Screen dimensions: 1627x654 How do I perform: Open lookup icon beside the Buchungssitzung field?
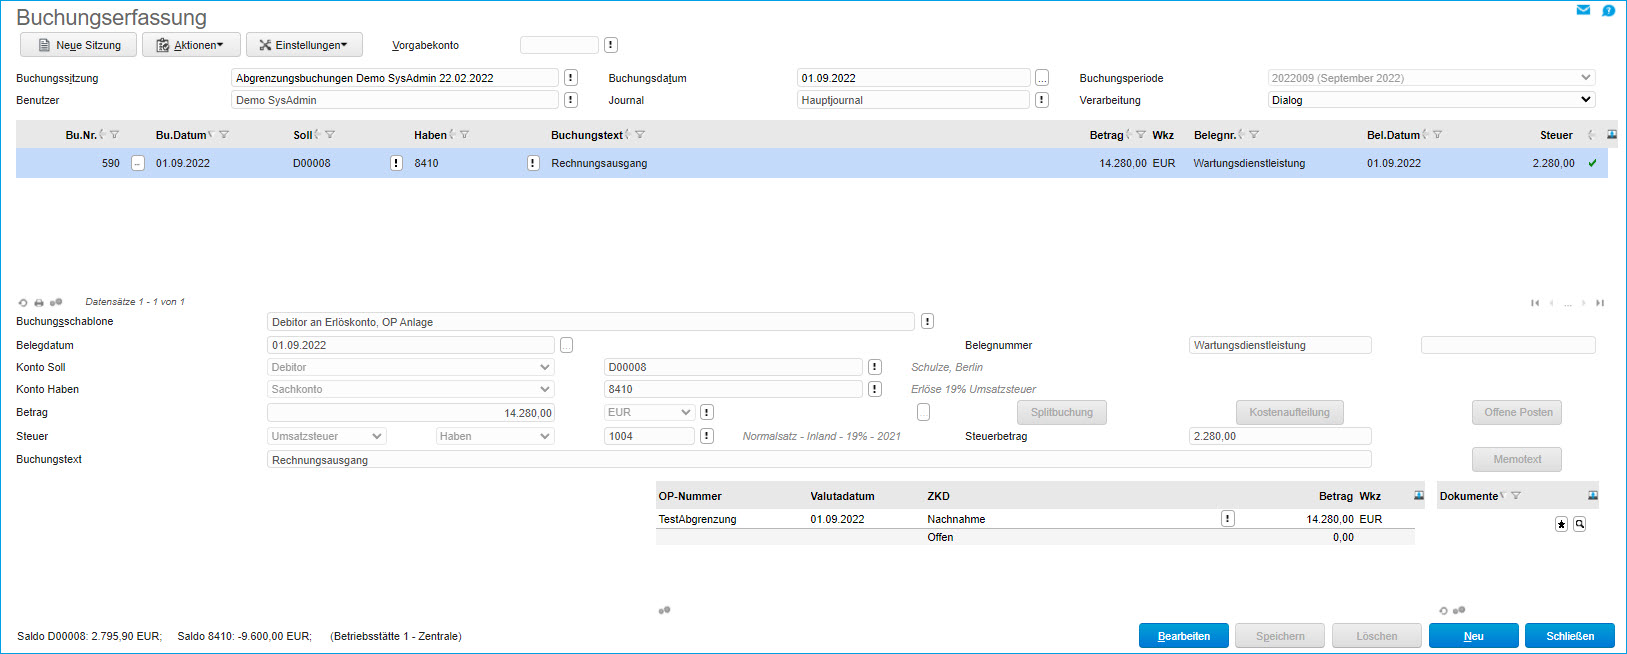(x=571, y=78)
